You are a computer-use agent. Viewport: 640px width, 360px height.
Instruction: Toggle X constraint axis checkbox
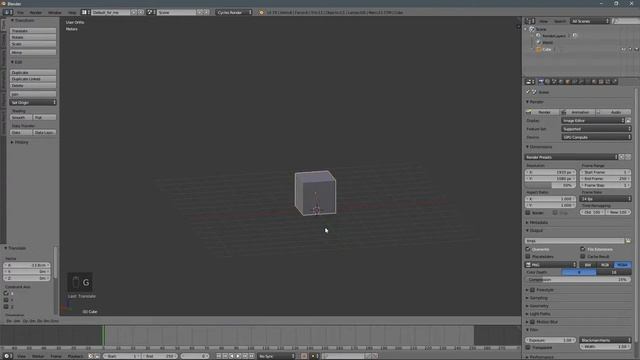(x=6, y=293)
